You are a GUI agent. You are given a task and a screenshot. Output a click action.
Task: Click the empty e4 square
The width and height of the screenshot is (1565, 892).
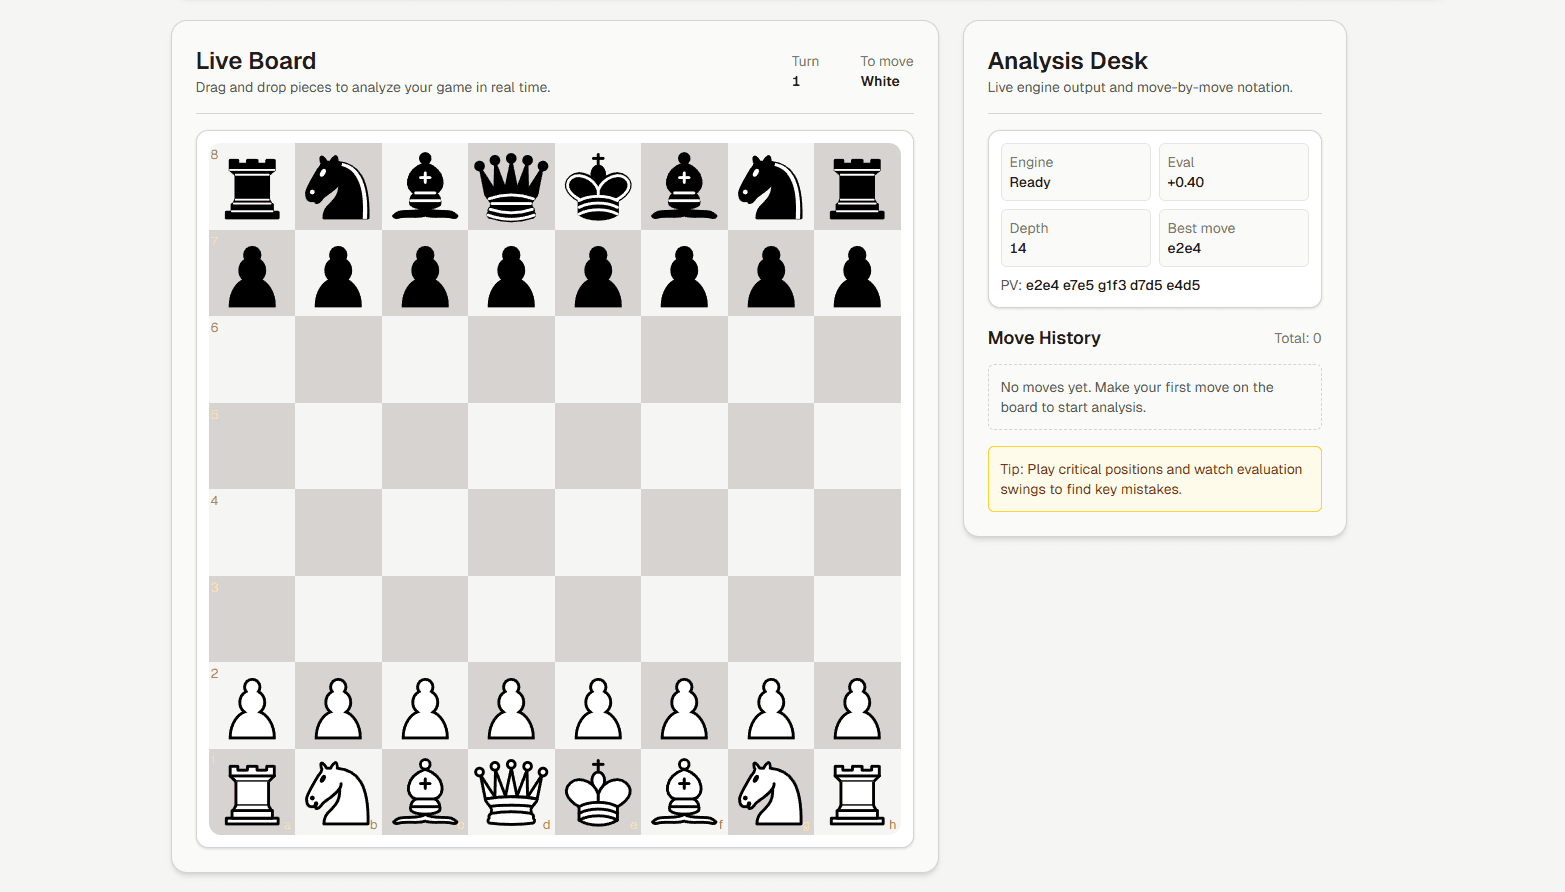tap(598, 533)
